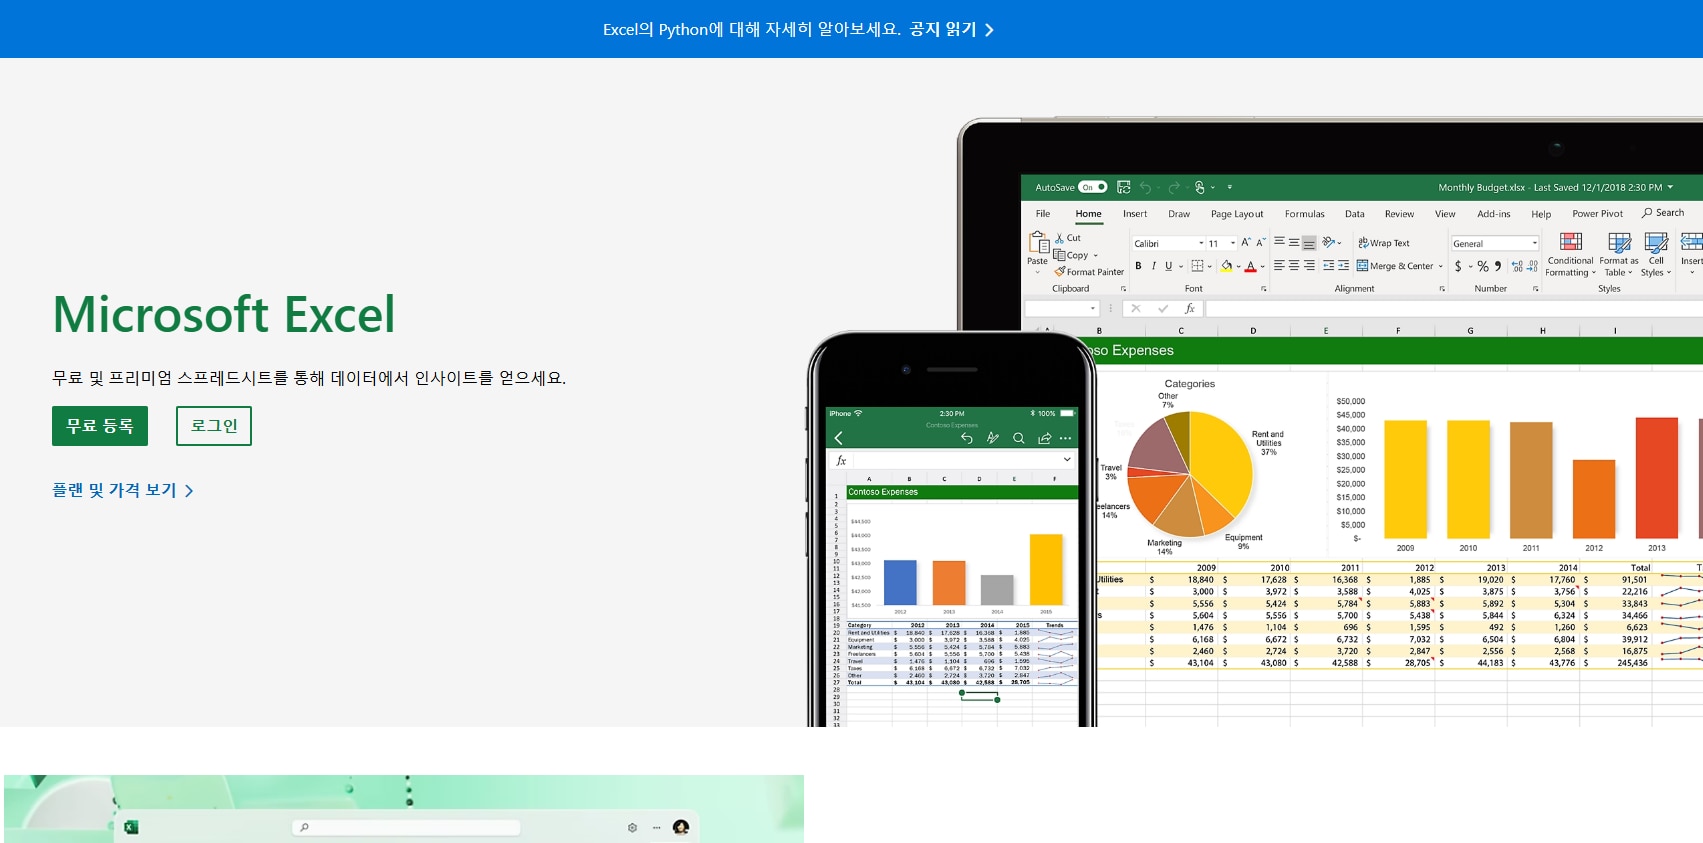Switch to the Power Pivot tab

pos(1598,214)
